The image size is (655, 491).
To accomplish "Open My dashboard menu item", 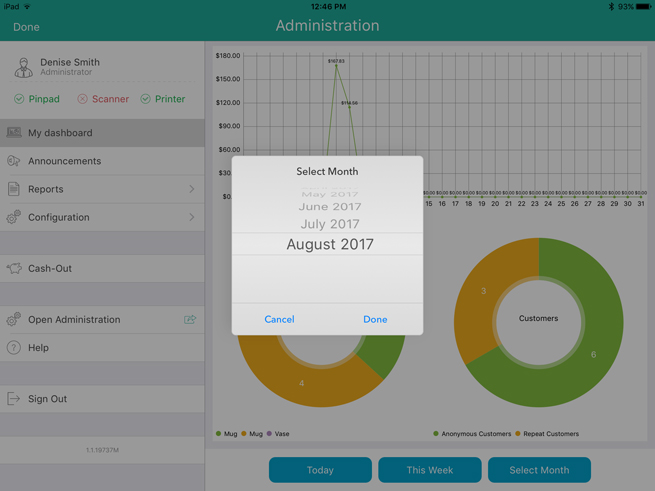I will [x=102, y=133].
